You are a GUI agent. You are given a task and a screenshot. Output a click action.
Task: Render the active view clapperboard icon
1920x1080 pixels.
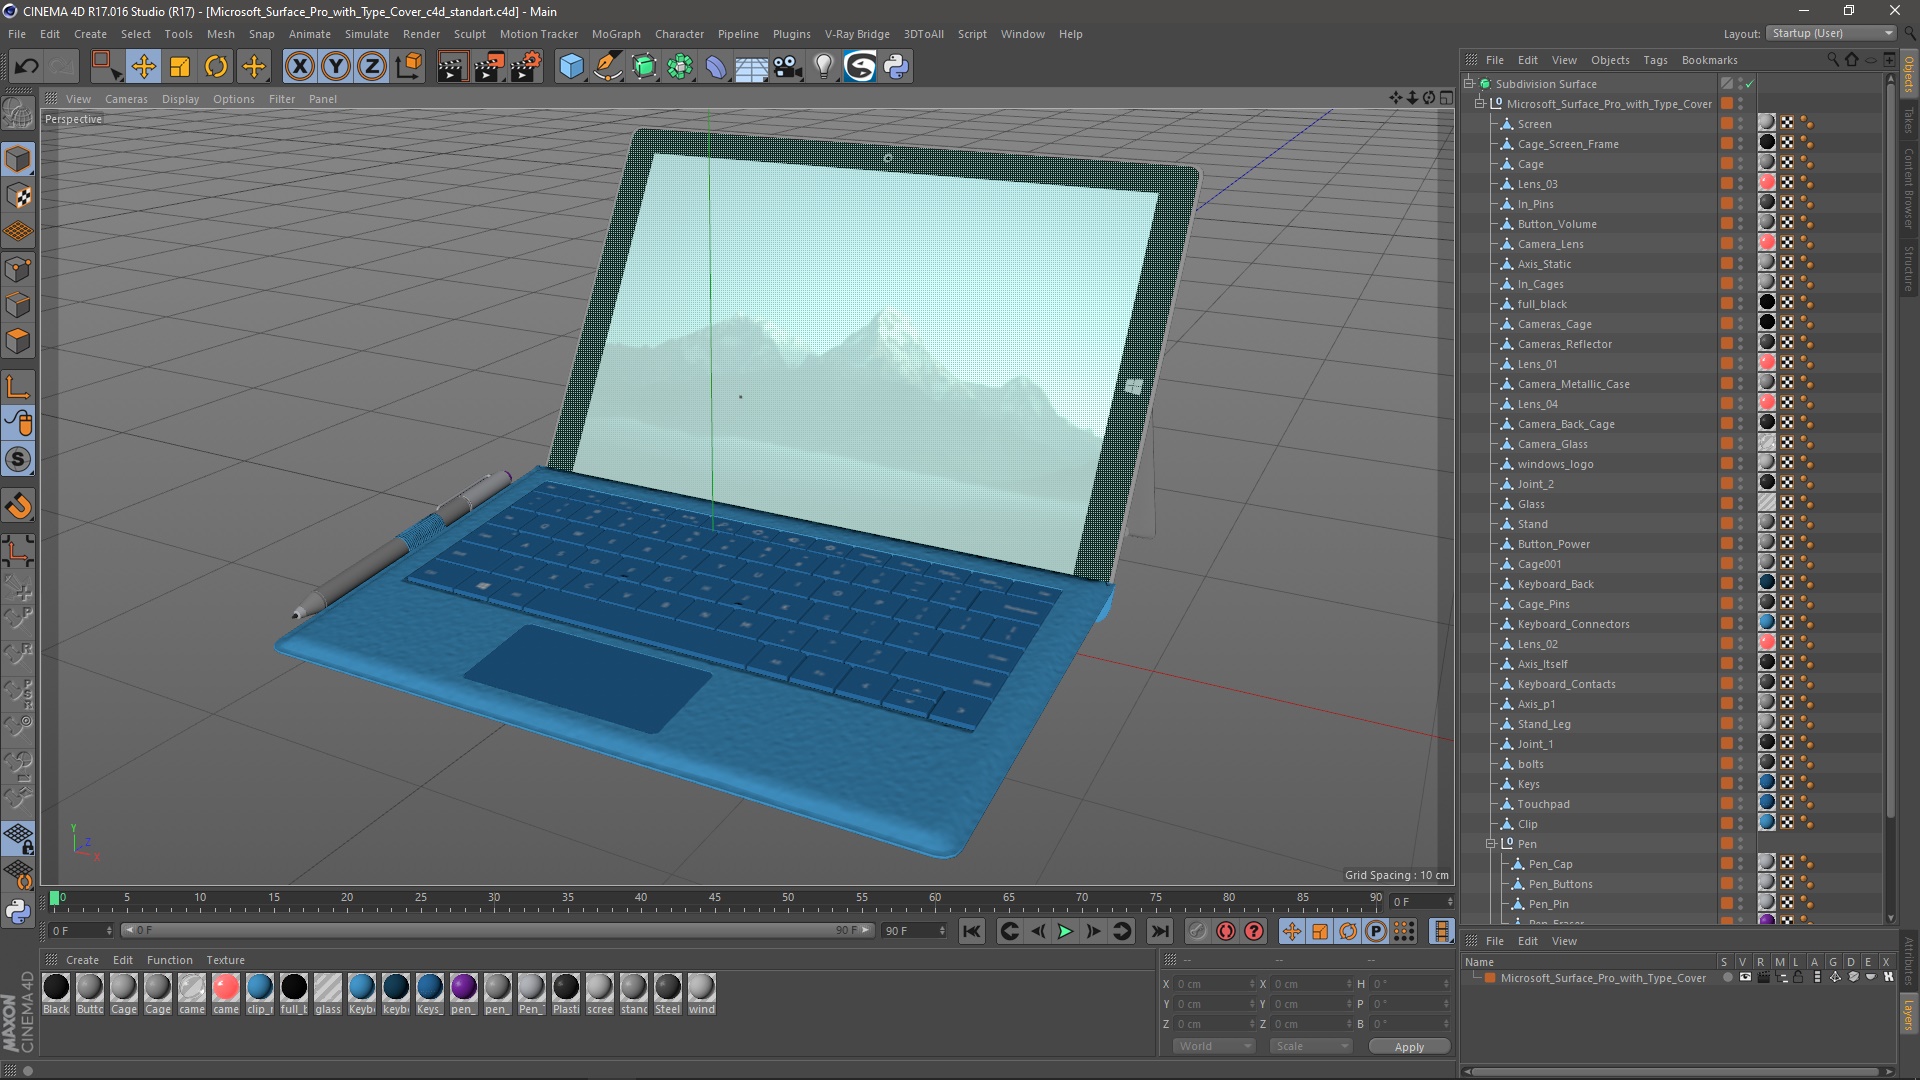click(x=451, y=67)
